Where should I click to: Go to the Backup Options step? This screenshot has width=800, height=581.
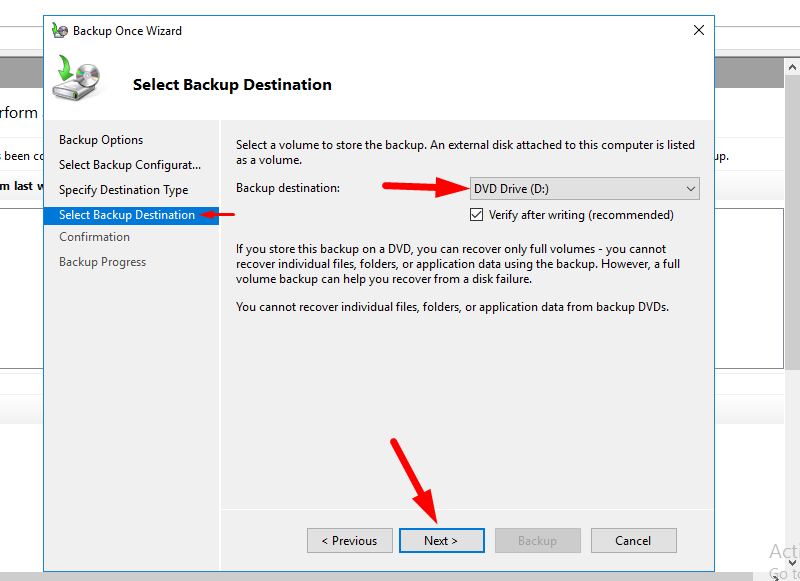(x=101, y=140)
